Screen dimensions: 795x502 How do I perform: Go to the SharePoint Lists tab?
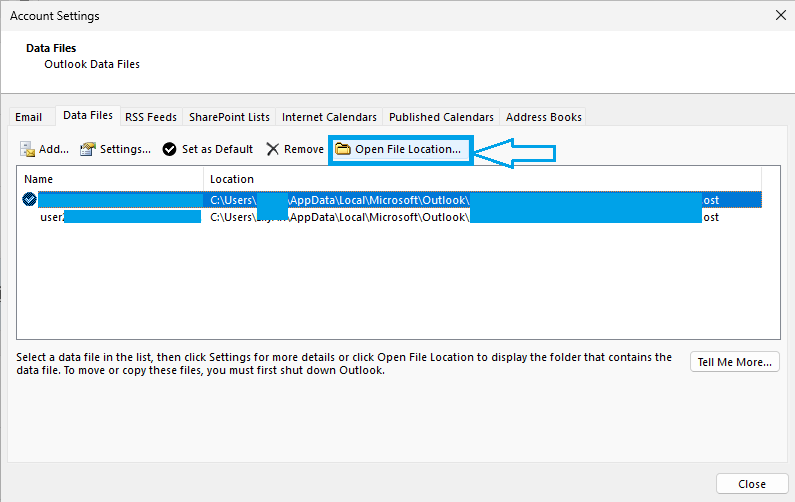point(229,117)
